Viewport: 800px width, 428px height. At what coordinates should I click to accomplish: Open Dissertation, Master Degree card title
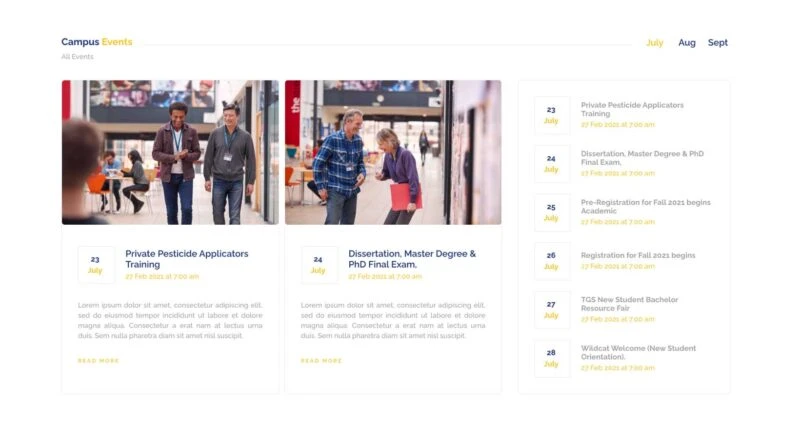(x=412, y=259)
